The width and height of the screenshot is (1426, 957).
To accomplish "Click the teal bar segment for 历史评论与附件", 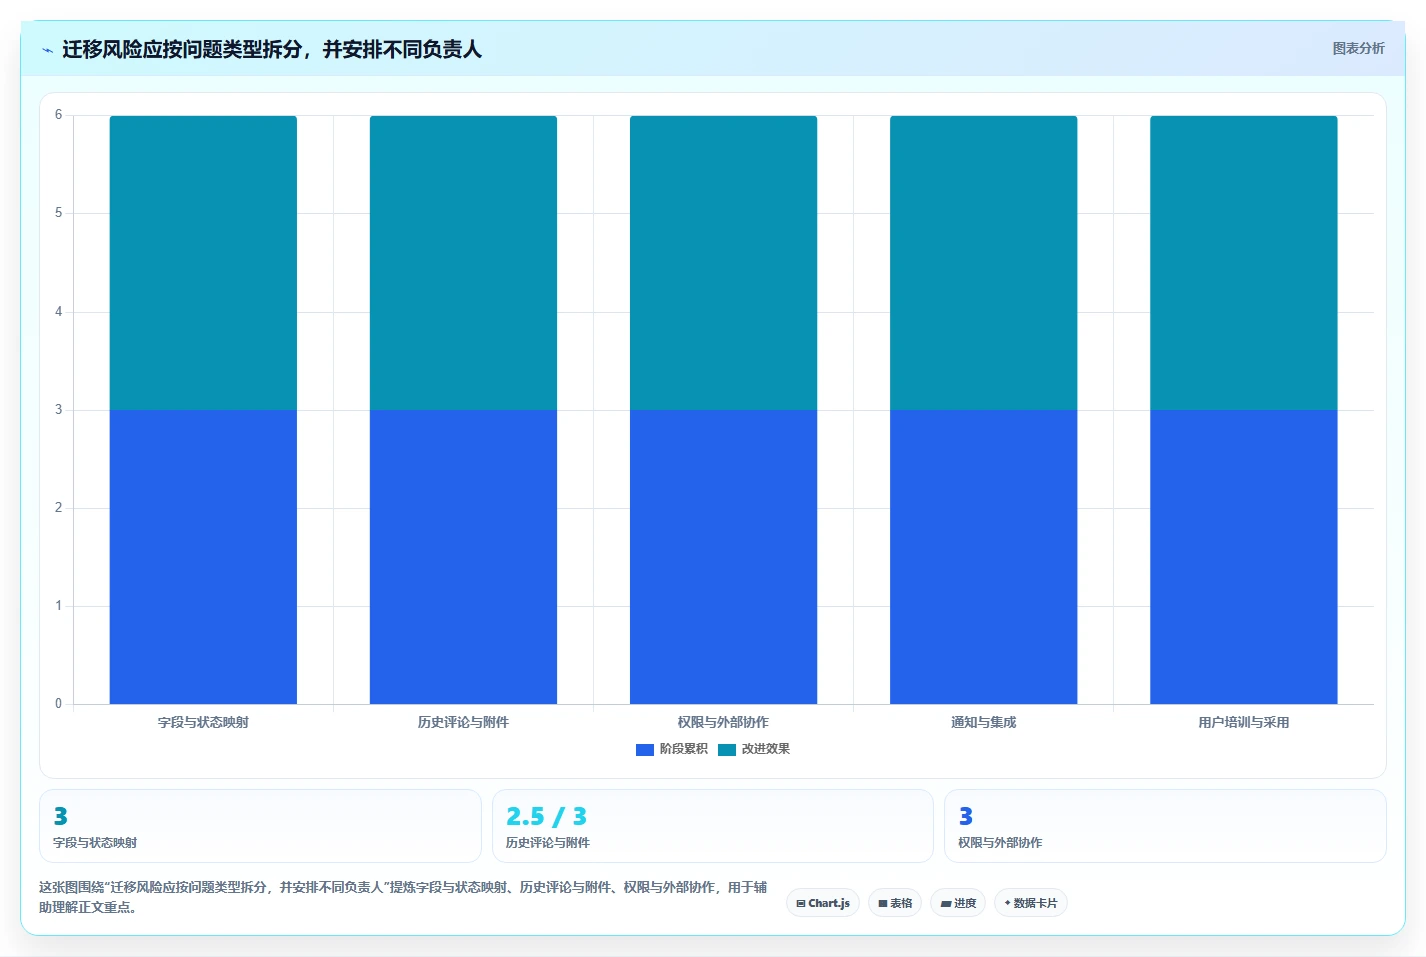I will click(x=463, y=263).
